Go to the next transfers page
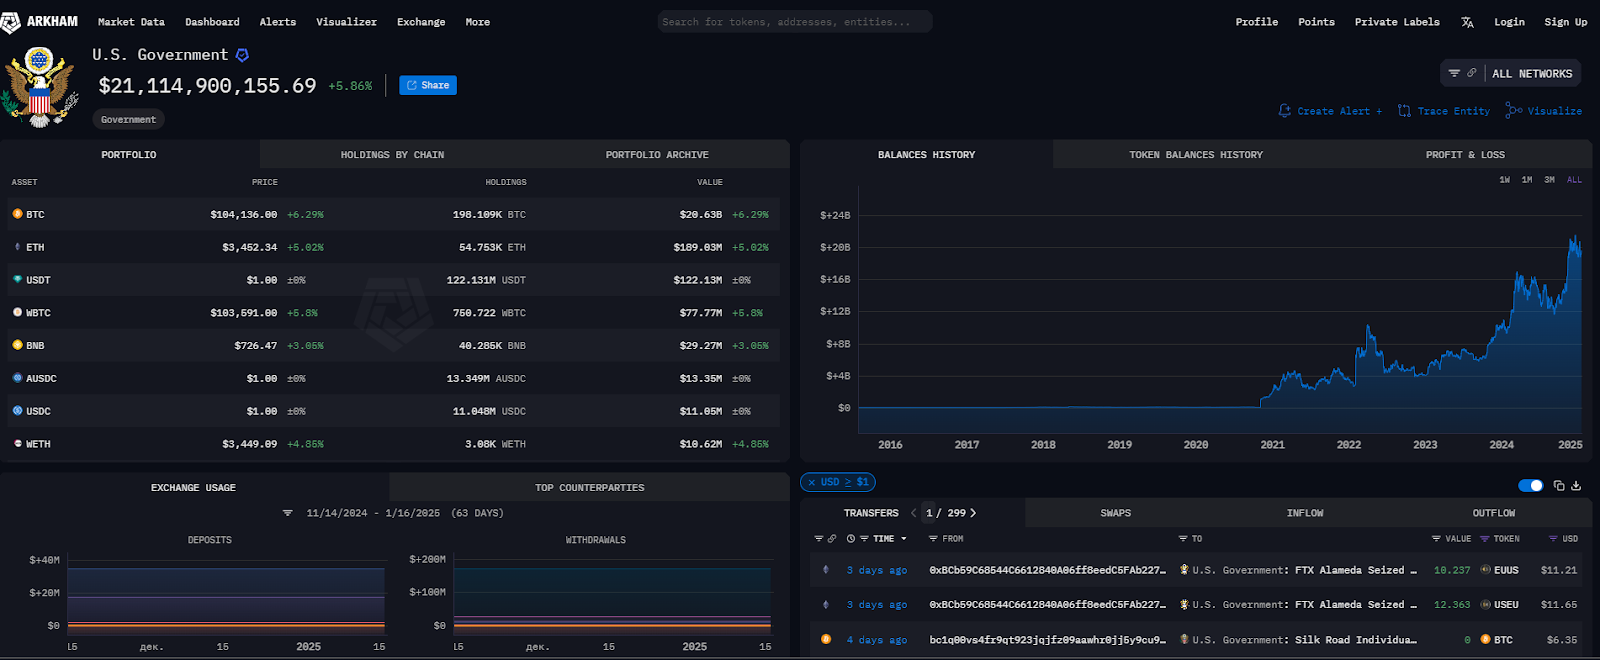Viewport: 1600px width, 660px height. tap(973, 513)
